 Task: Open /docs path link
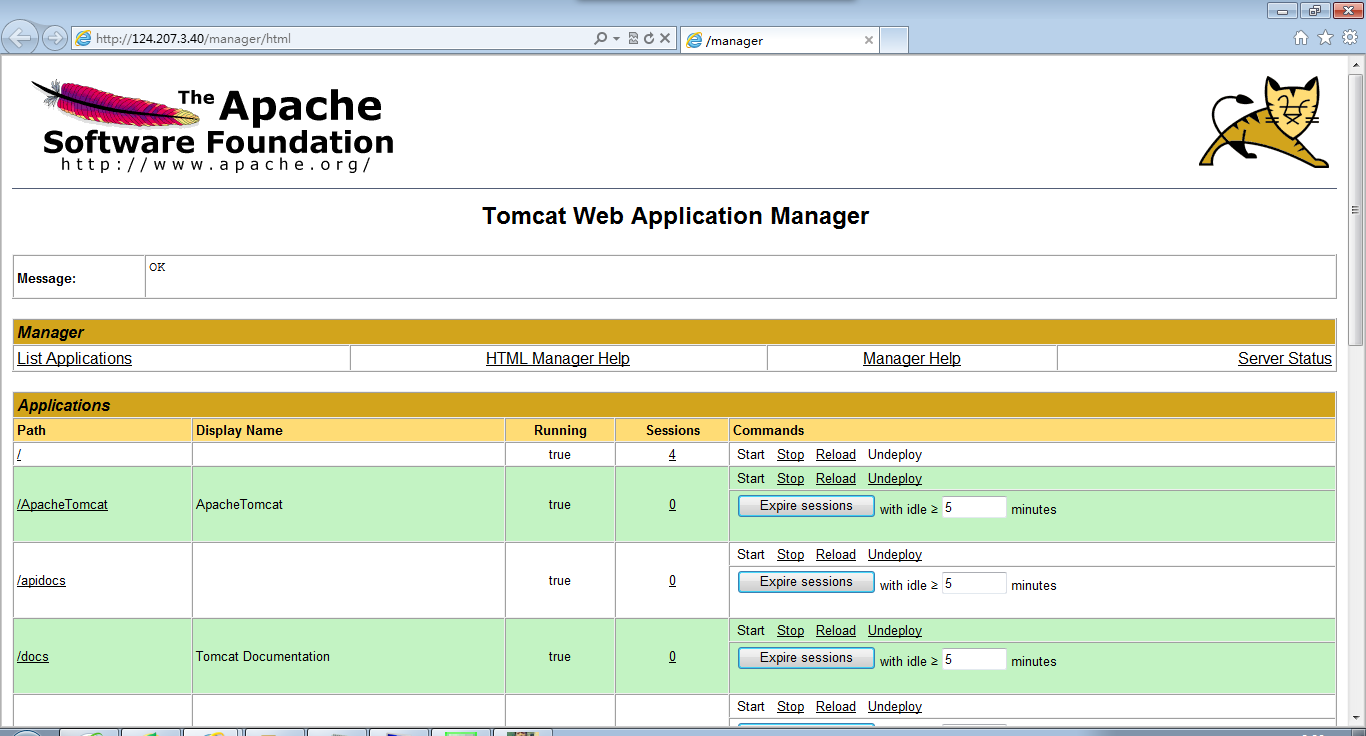33,657
